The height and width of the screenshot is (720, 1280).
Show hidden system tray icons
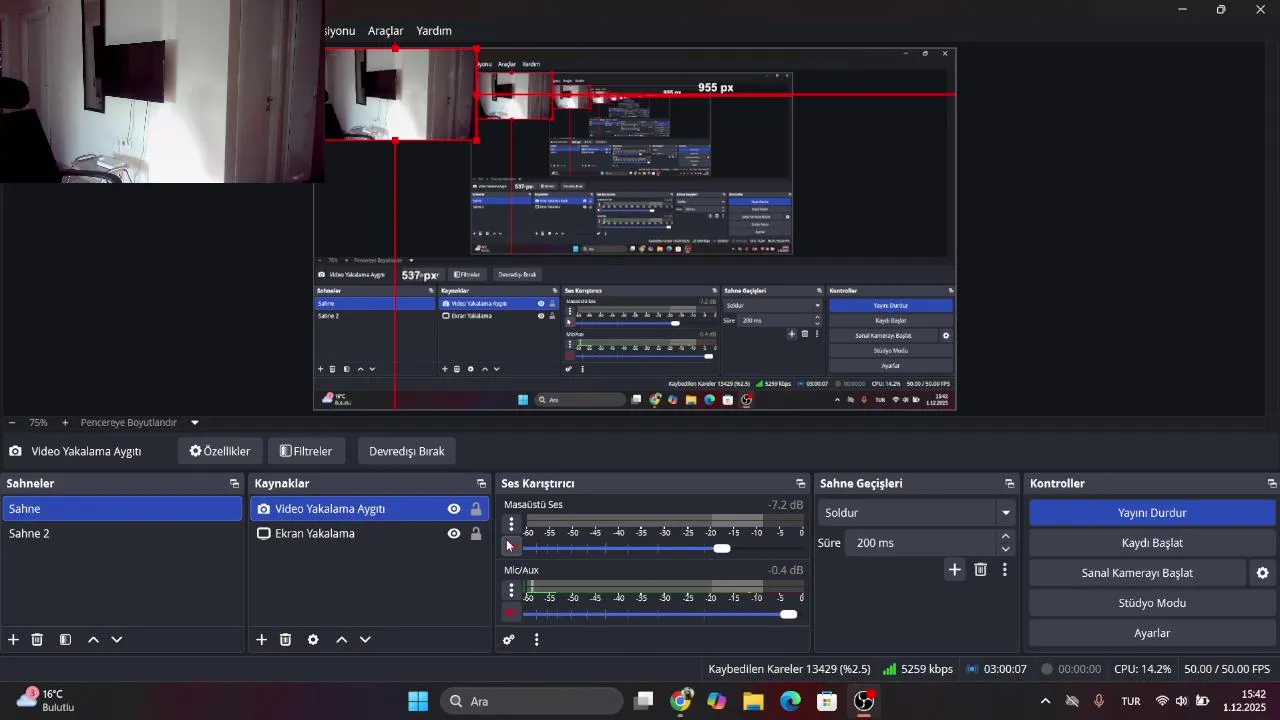1045,701
